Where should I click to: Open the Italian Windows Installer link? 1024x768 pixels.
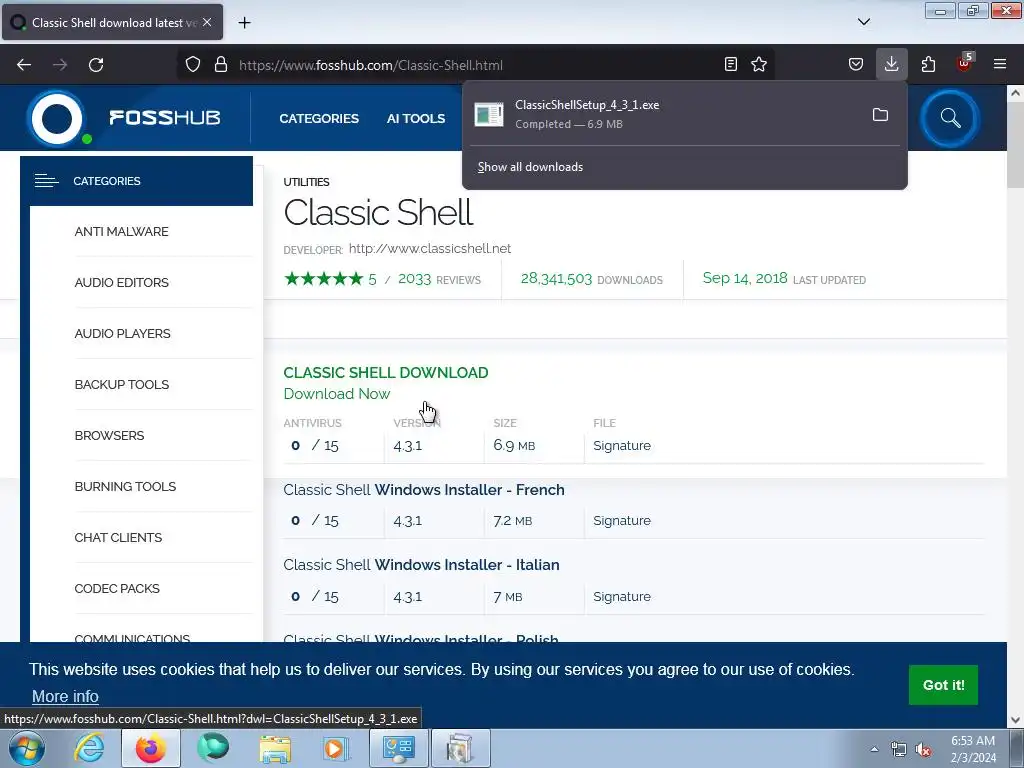[421, 565]
